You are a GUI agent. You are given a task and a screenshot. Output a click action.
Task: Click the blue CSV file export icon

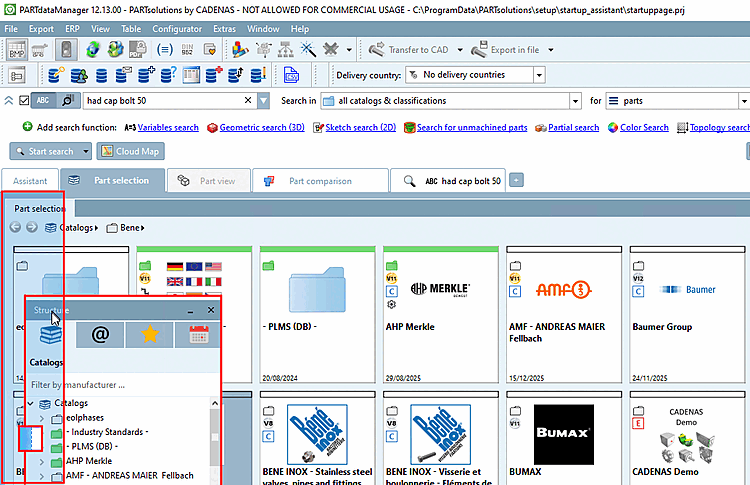pyautogui.click(x=291, y=75)
